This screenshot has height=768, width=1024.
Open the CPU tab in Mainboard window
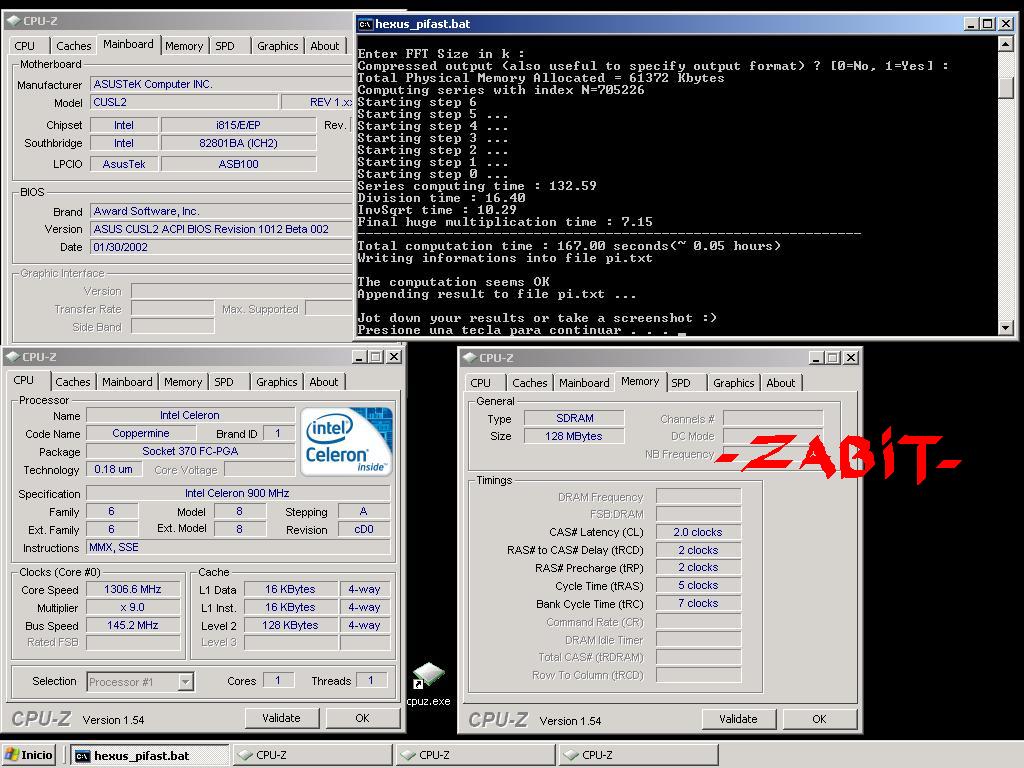(25, 46)
